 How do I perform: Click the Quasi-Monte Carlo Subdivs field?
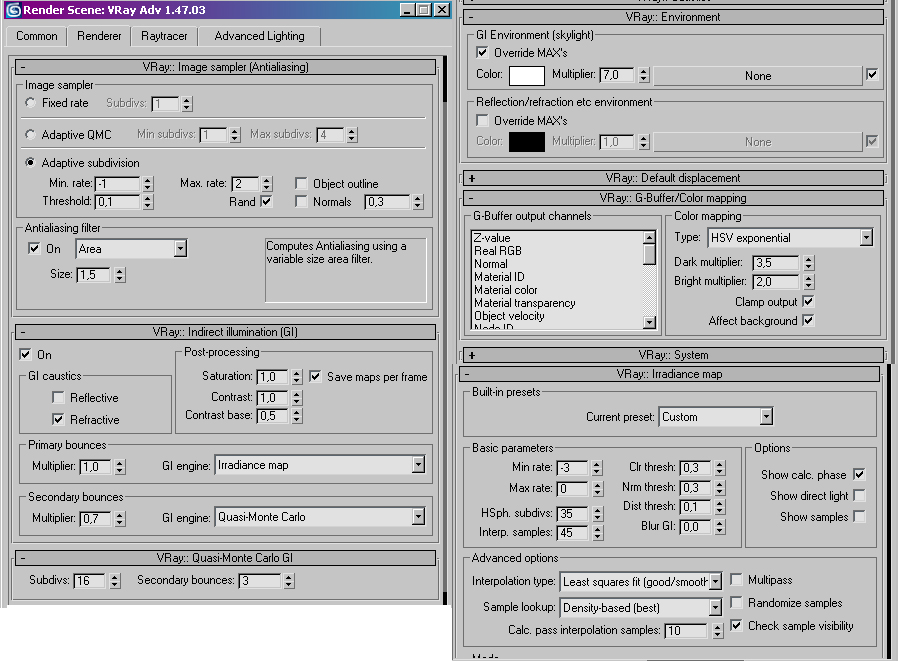[x=90, y=581]
